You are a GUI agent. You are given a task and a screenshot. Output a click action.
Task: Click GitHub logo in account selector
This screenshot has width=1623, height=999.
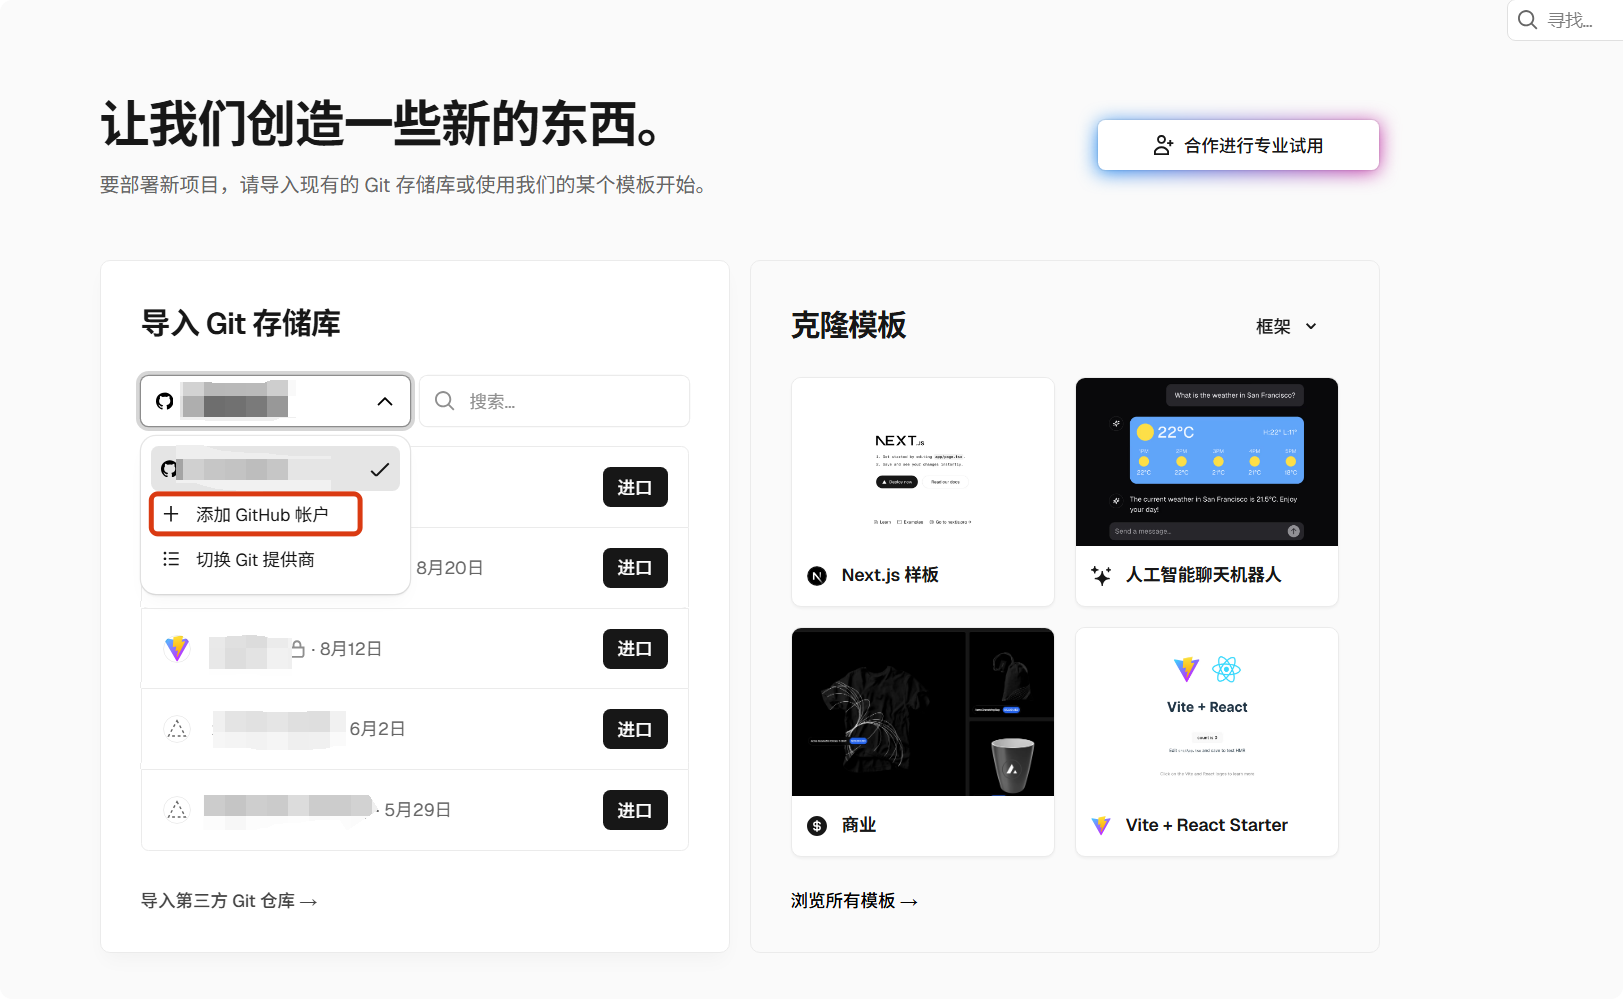pyautogui.click(x=165, y=401)
